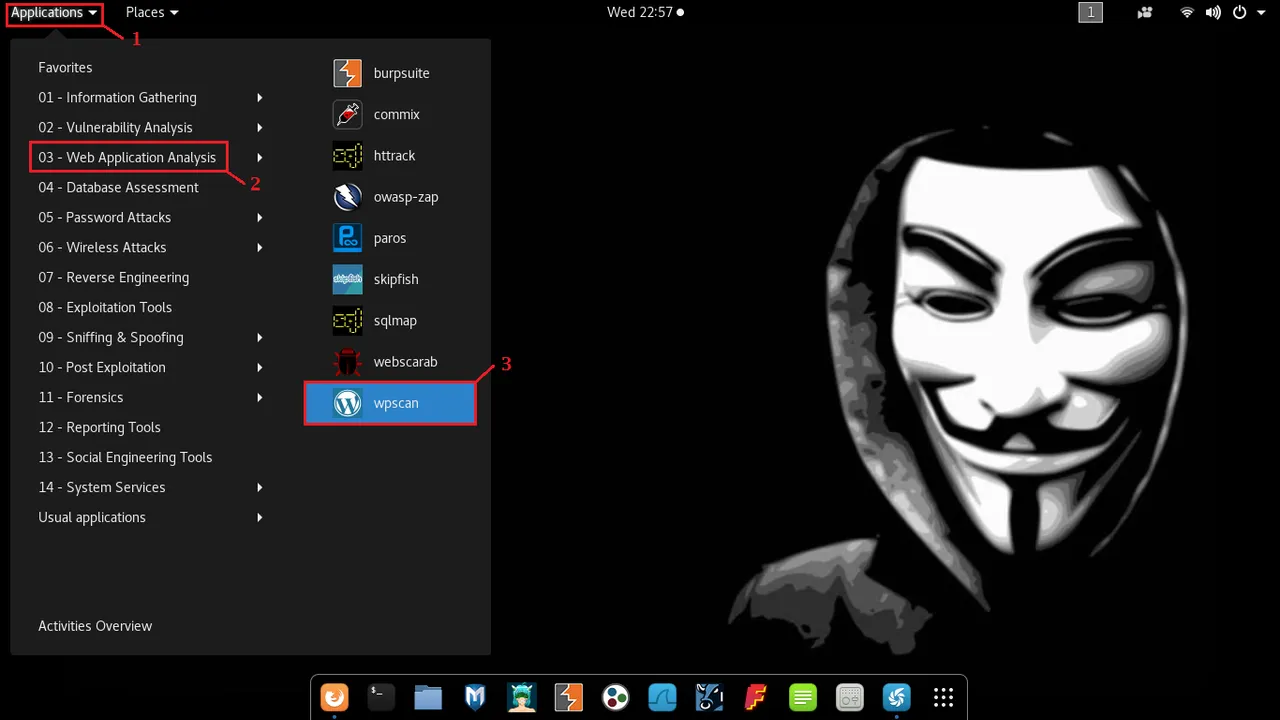This screenshot has height=720, width=1280.
Task: Open Burp Suite icon in the dock
Action: [x=569, y=697]
